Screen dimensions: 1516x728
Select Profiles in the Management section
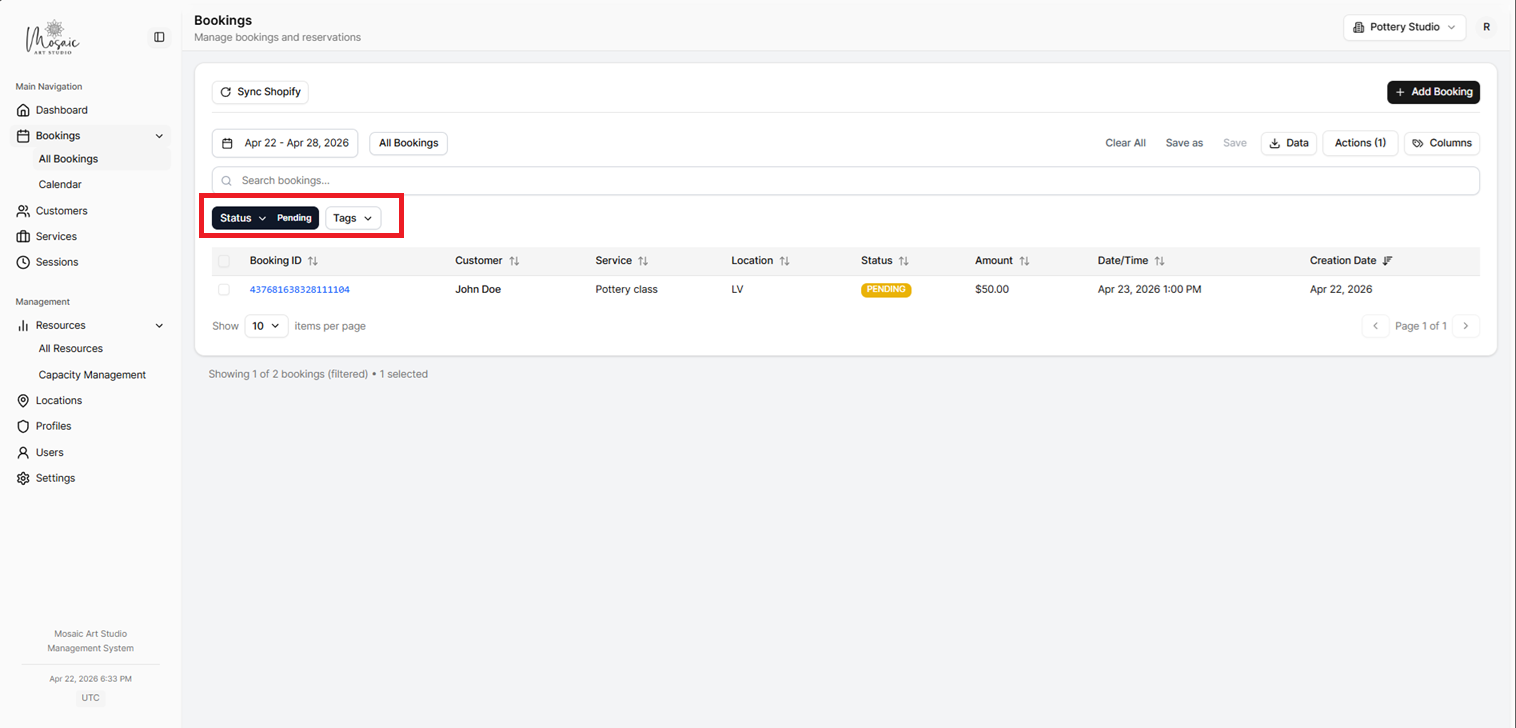point(53,426)
